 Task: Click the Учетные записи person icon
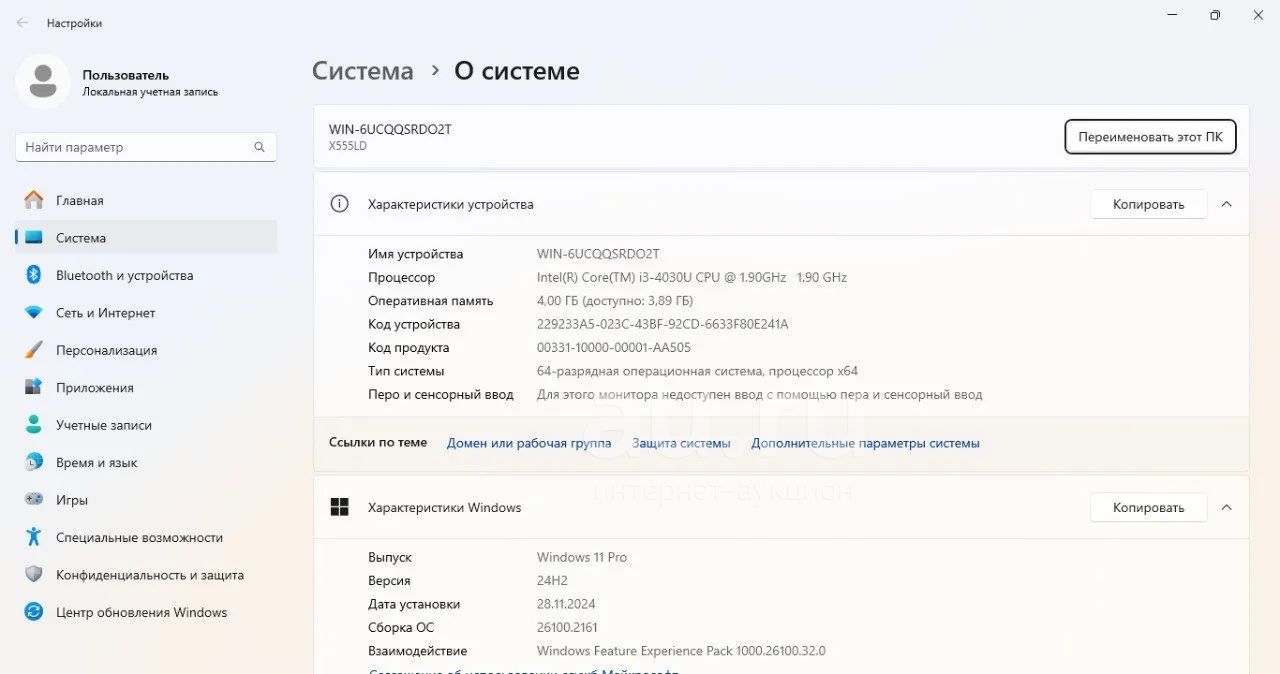point(34,425)
